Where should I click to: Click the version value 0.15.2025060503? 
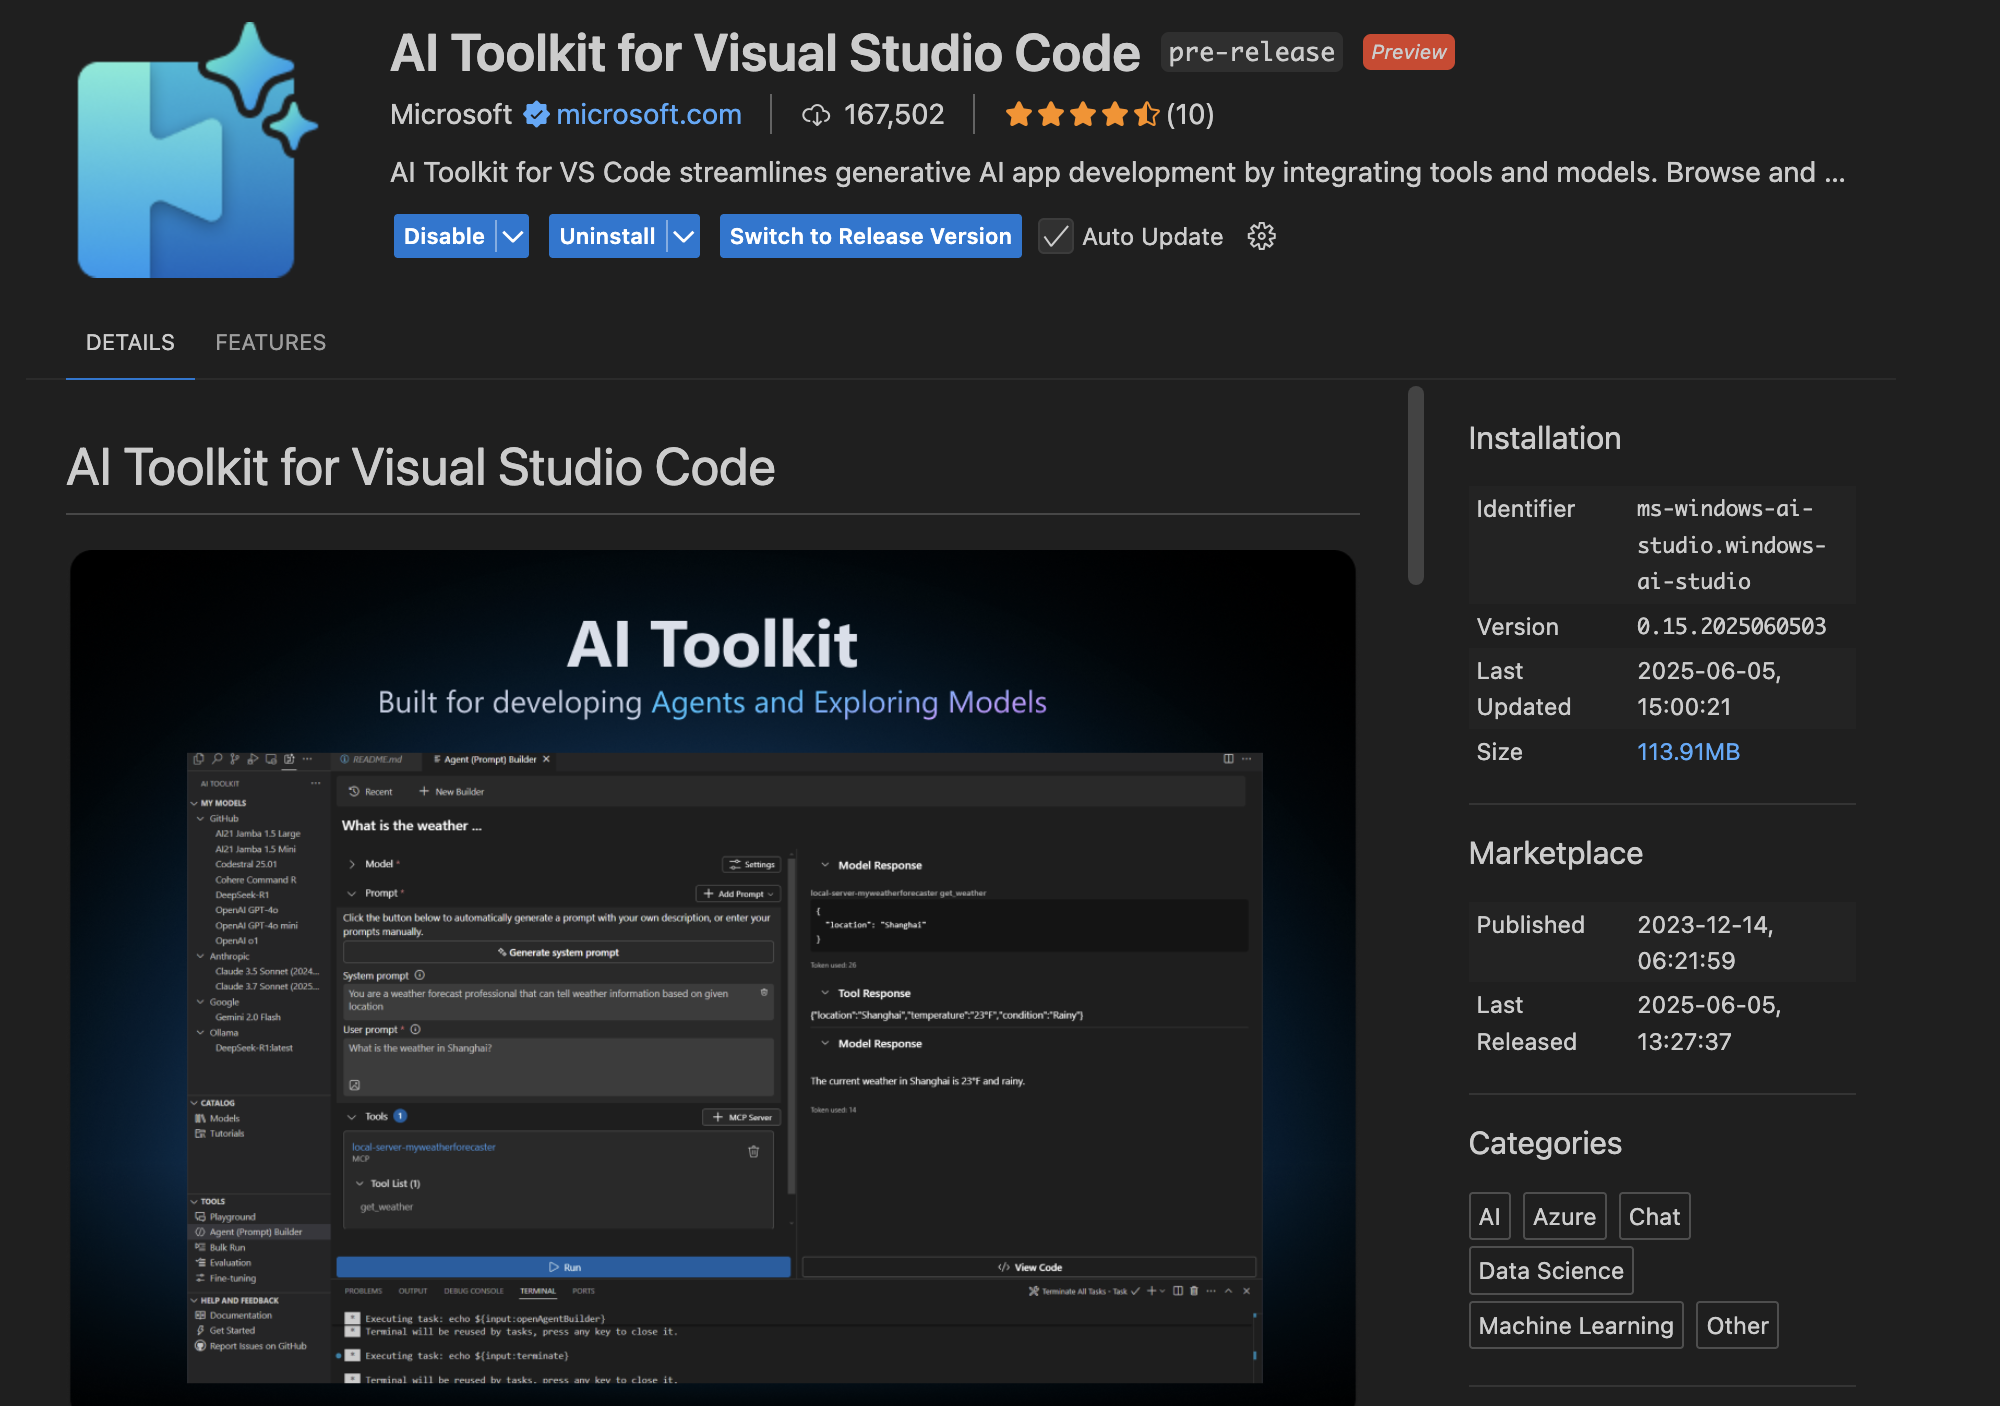1731,626
